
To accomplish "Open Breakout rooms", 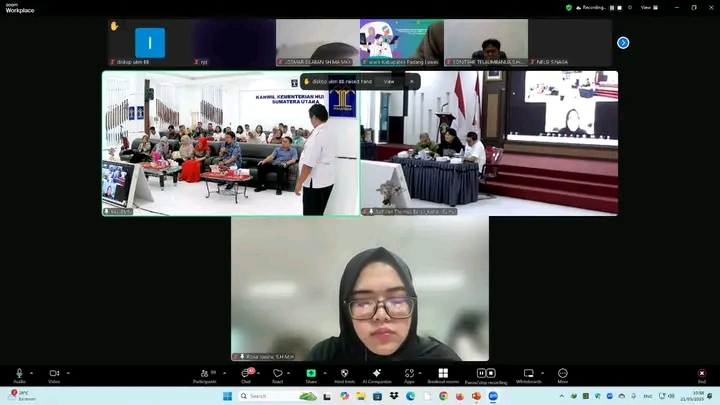I will point(443,374).
